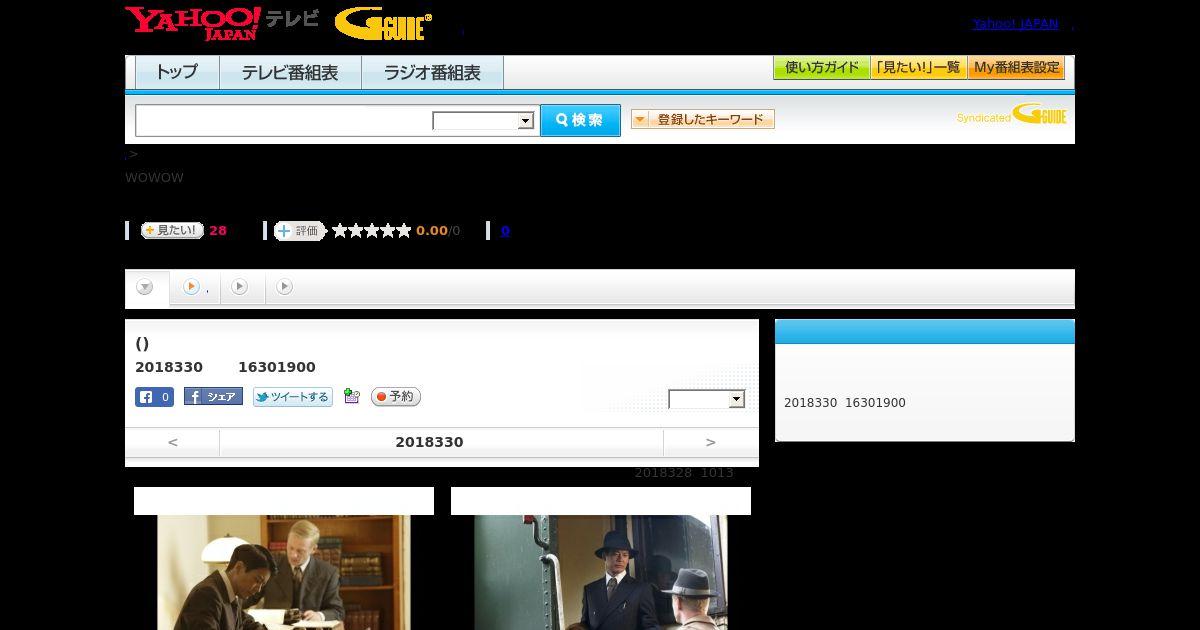Select the fourth tab with gray play icon
1200x630 pixels.
[285, 287]
